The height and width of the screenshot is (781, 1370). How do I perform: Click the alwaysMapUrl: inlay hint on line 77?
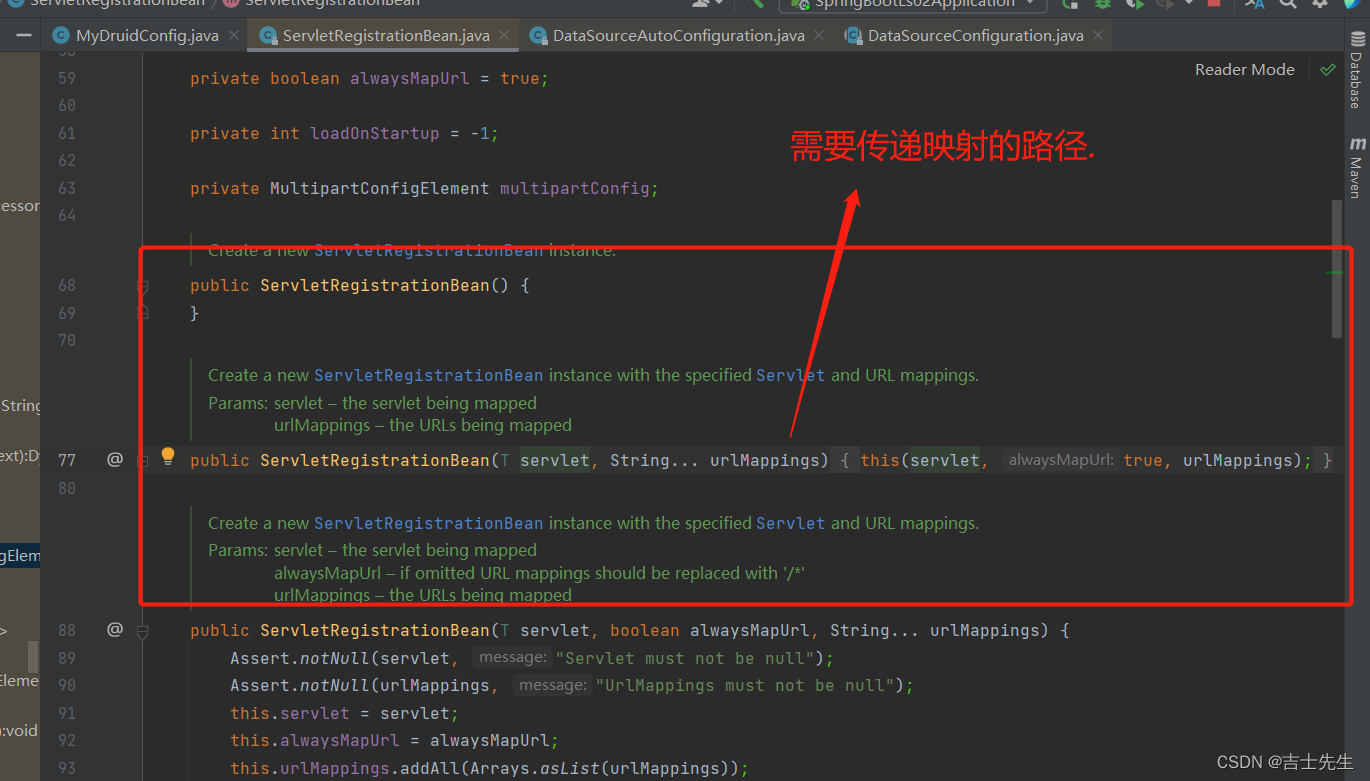point(1061,460)
